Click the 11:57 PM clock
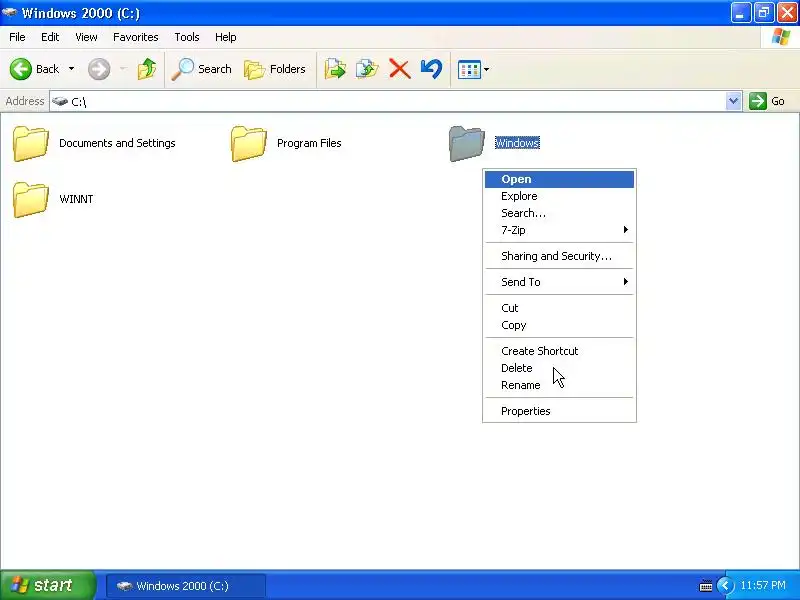800x600 pixels. (x=763, y=585)
